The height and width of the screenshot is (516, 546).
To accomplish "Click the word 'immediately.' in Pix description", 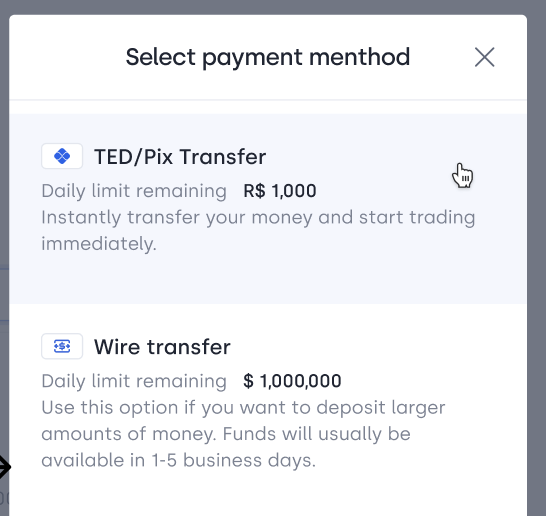I will 99,244.
